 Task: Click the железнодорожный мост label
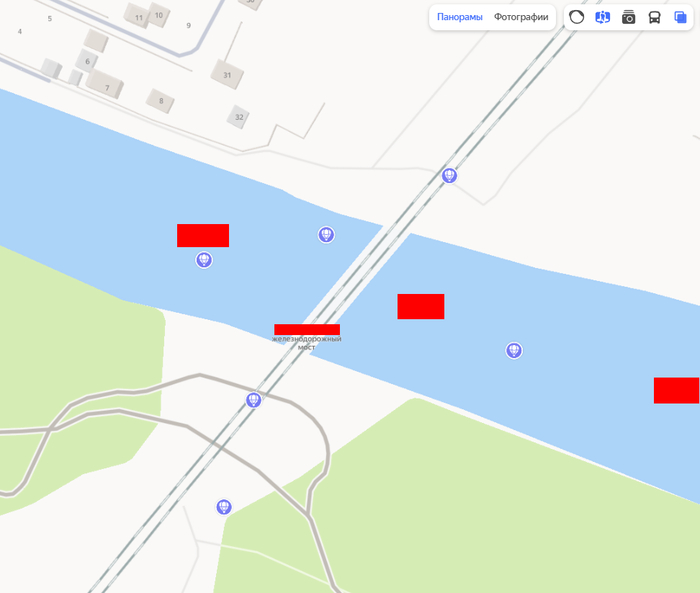click(x=307, y=343)
